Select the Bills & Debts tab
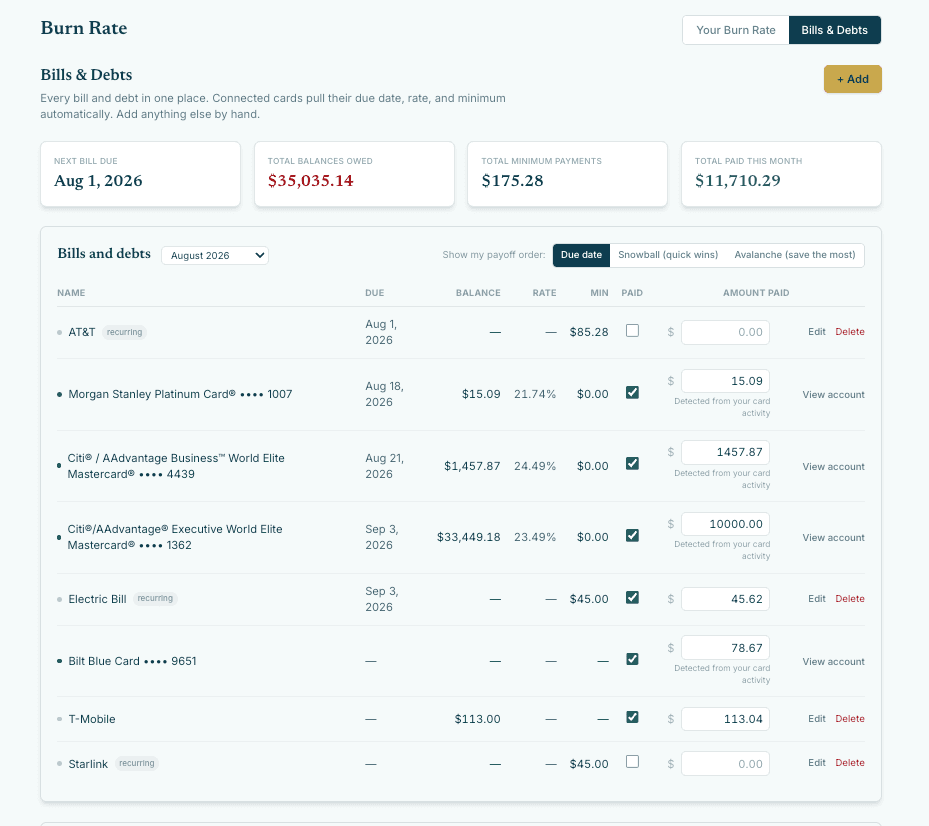Viewport: 929px width, 826px height. [x=834, y=30]
